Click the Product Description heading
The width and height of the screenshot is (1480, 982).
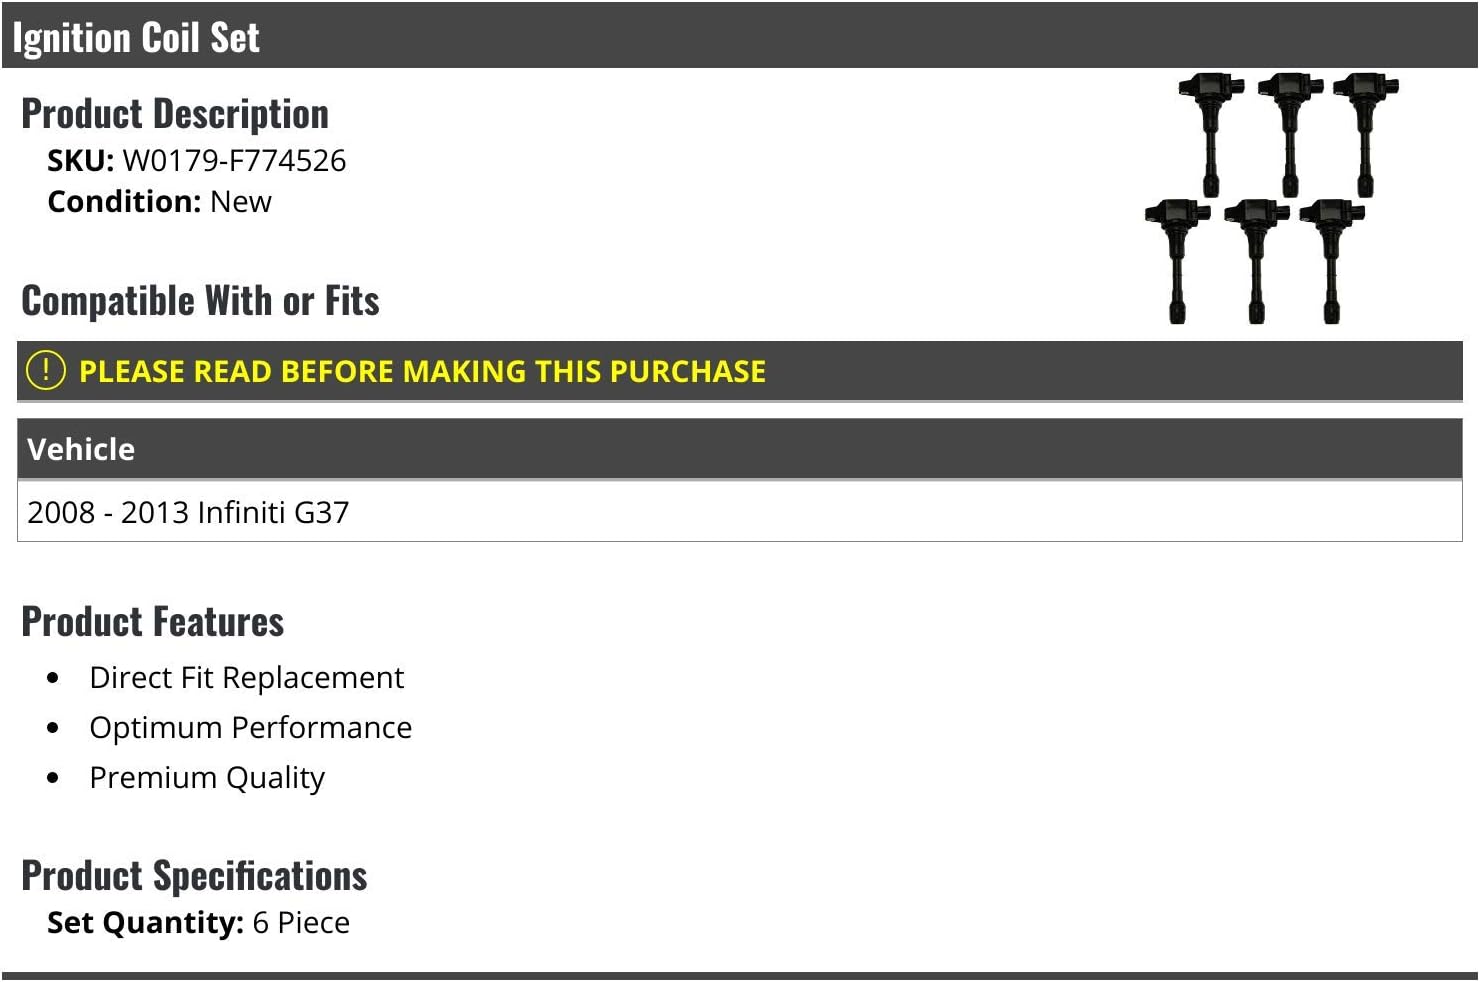pos(175,114)
